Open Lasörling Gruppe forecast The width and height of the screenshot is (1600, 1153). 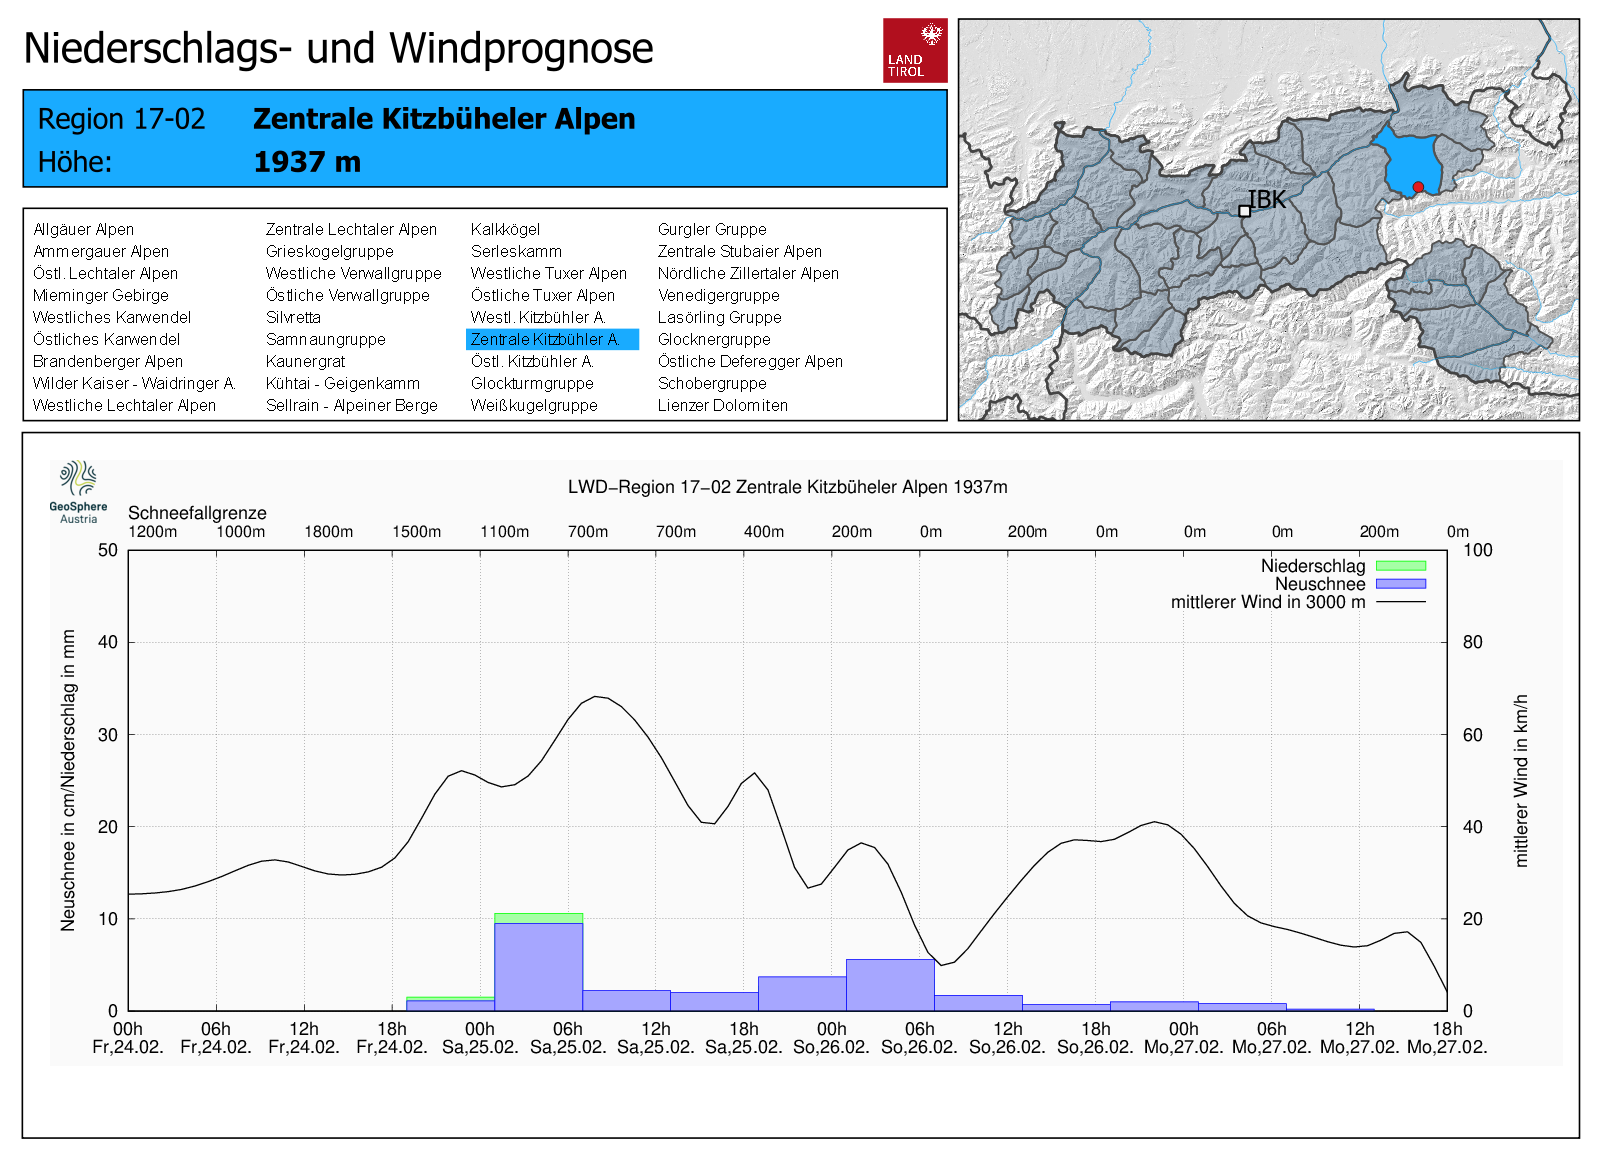[719, 318]
